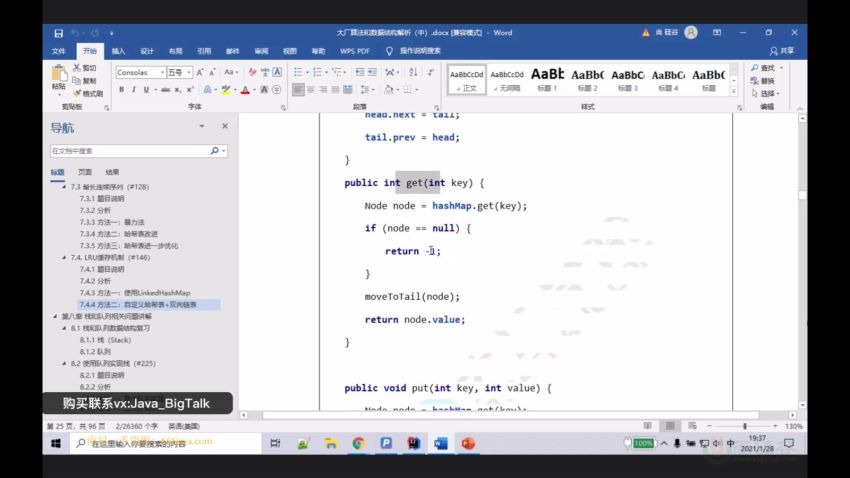The width and height of the screenshot is (850, 478).
Task: Click the Paste button in clipboard group
Action: [x=59, y=78]
